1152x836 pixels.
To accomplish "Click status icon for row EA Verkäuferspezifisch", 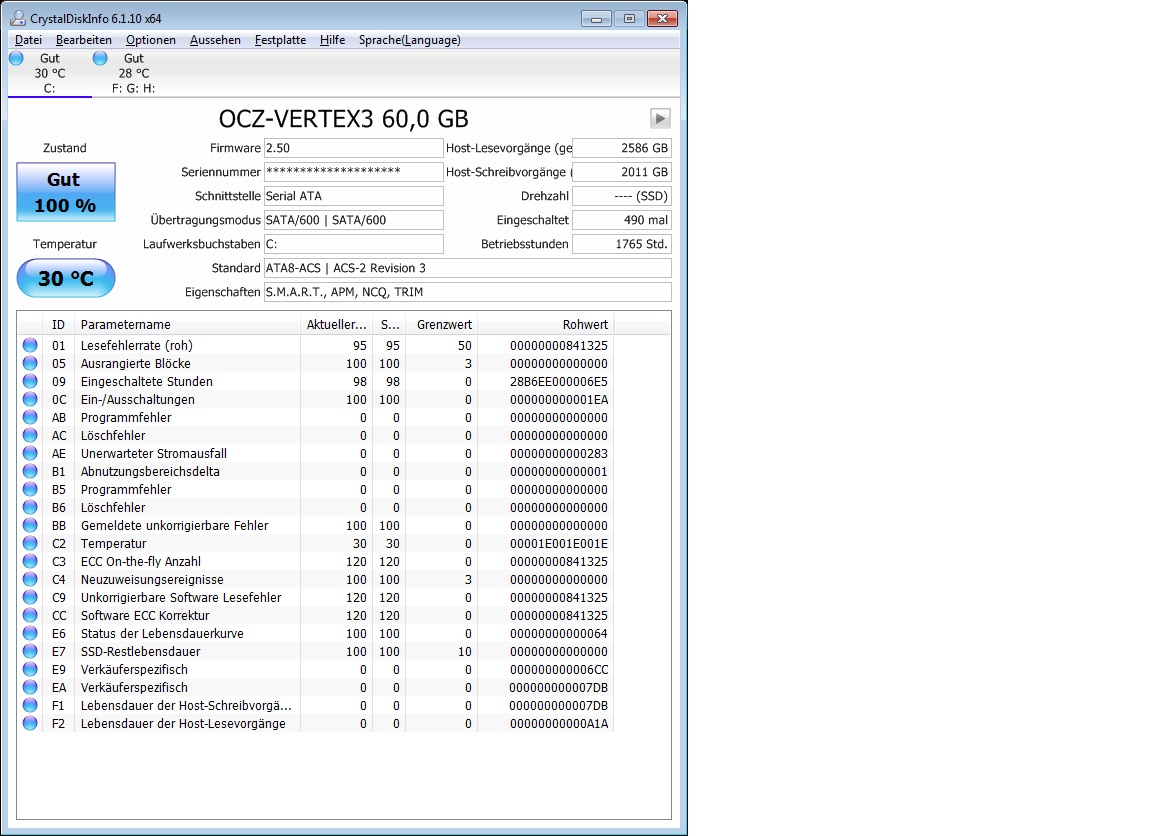I will [30, 687].
